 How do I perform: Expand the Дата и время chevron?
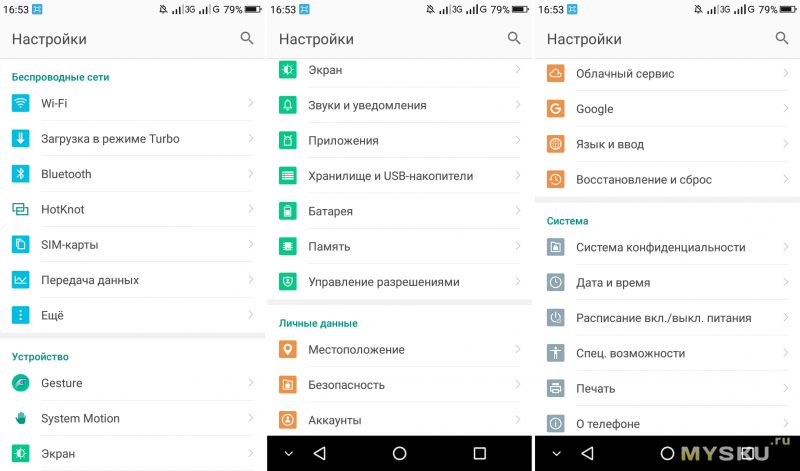click(x=786, y=282)
